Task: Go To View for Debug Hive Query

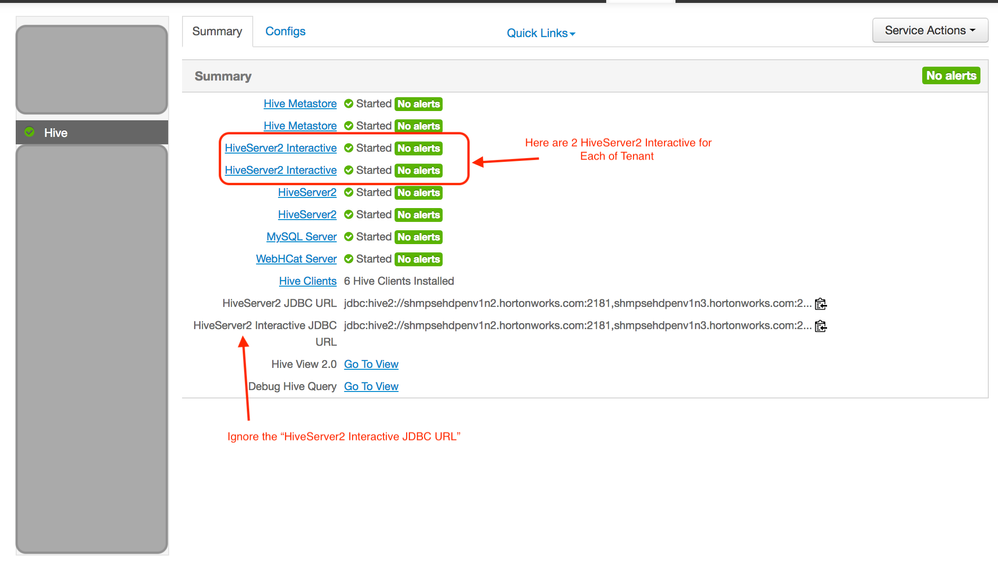Action: pyautogui.click(x=371, y=386)
